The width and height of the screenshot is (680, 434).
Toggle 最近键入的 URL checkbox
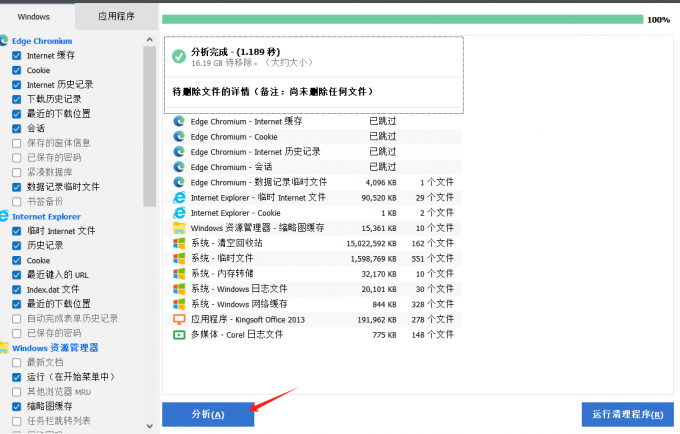16,275
